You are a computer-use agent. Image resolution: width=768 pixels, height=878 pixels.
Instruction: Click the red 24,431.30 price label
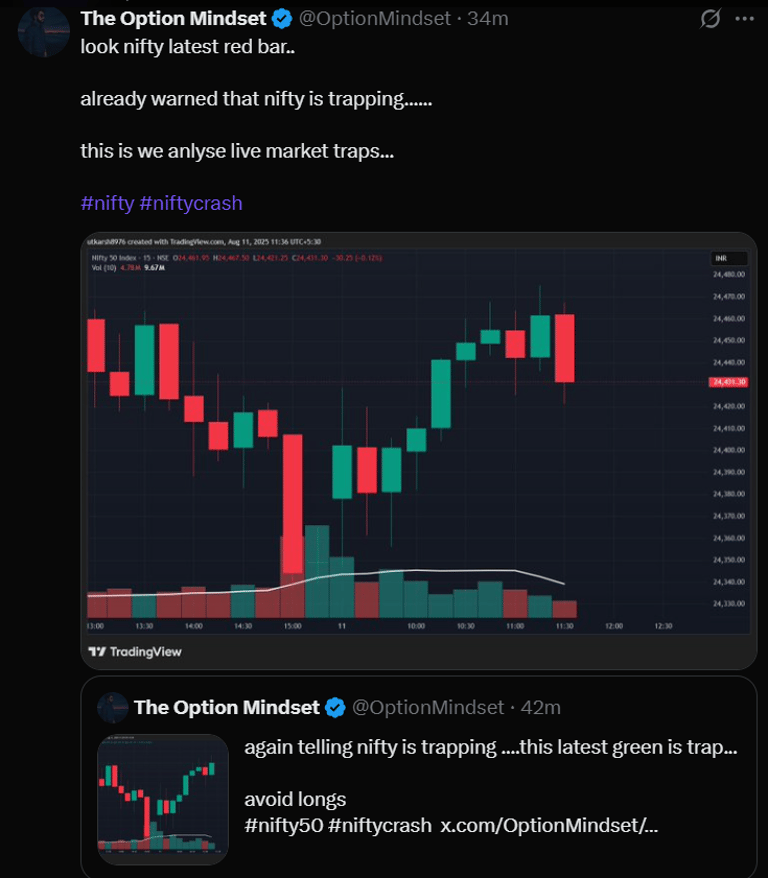click(728, 382)
